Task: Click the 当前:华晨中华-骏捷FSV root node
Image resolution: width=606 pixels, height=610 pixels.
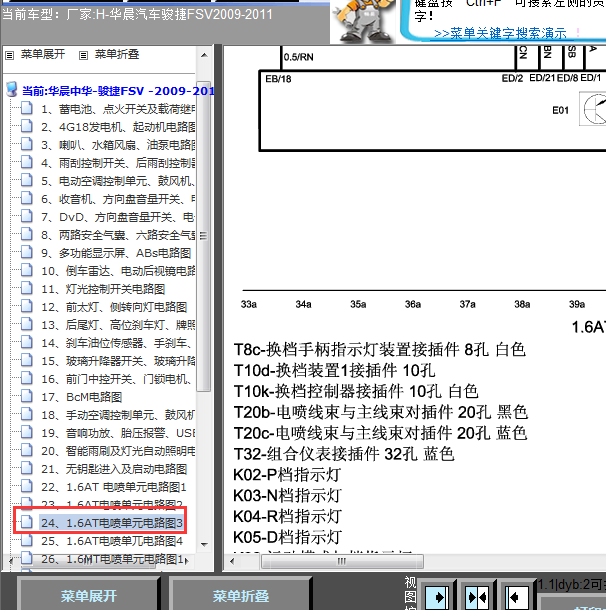Action: [x=118, y=91]
